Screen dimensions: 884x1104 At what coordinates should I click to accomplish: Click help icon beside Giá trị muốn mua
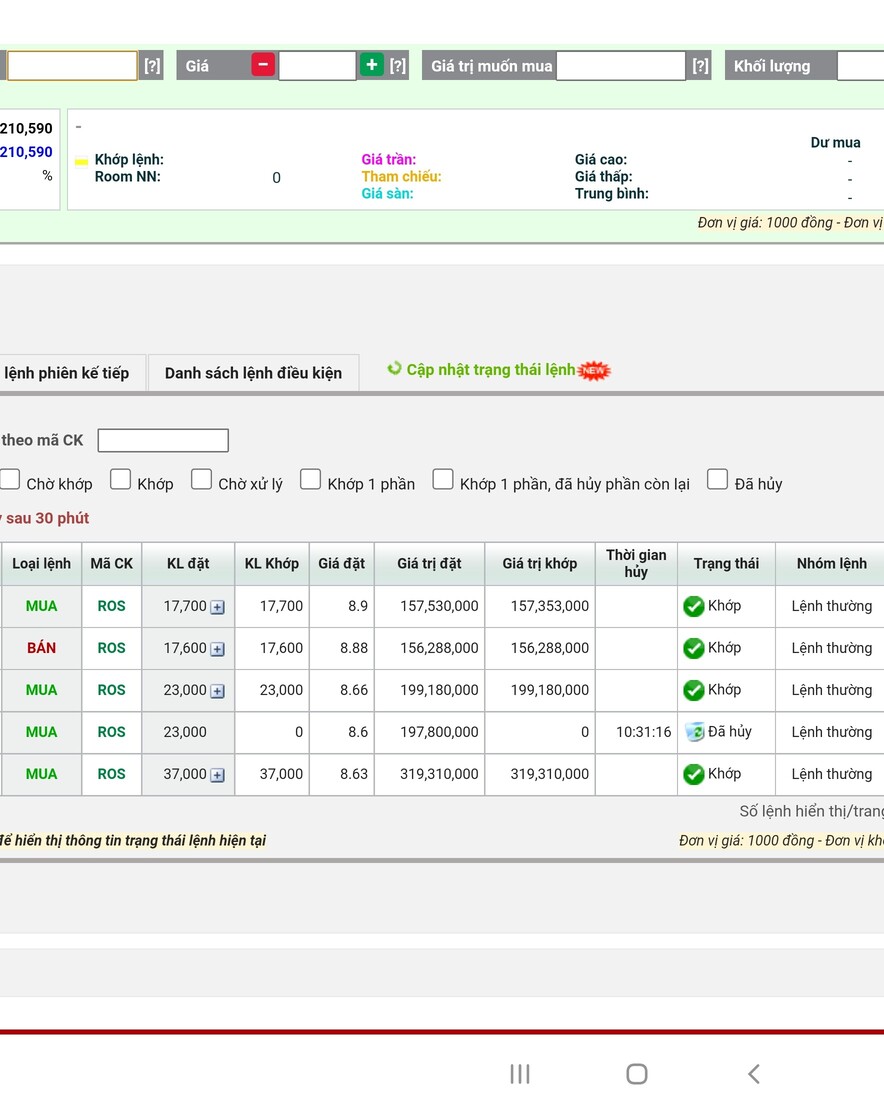pos(700,66)
